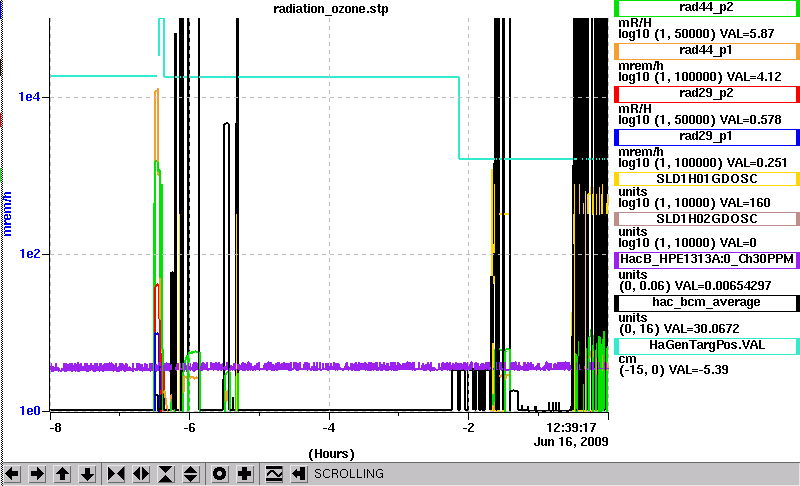Pan the graph left with the left-arrow button

(x=12, y=474)
